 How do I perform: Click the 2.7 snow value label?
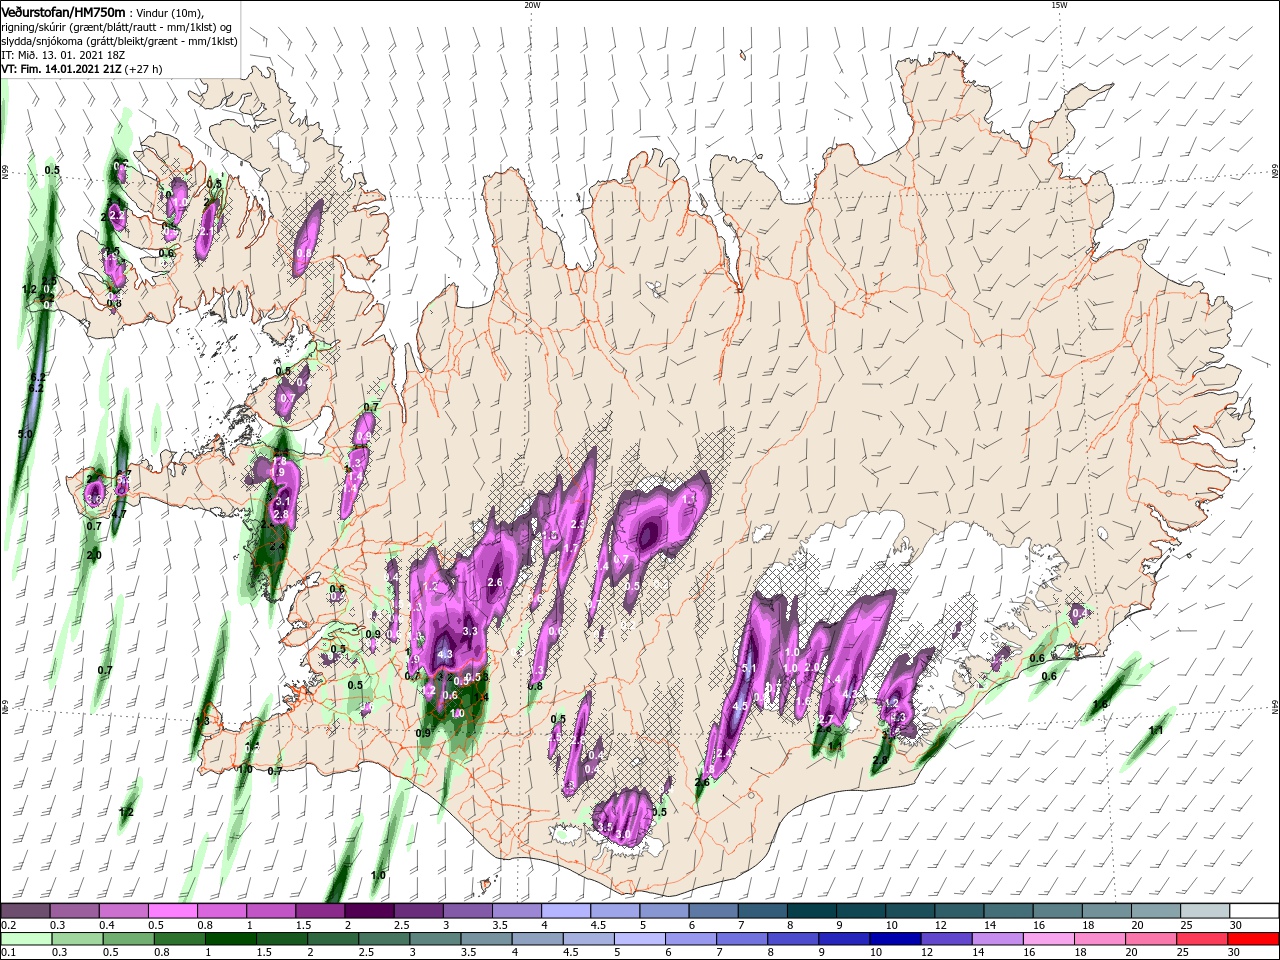pos(826,720)
